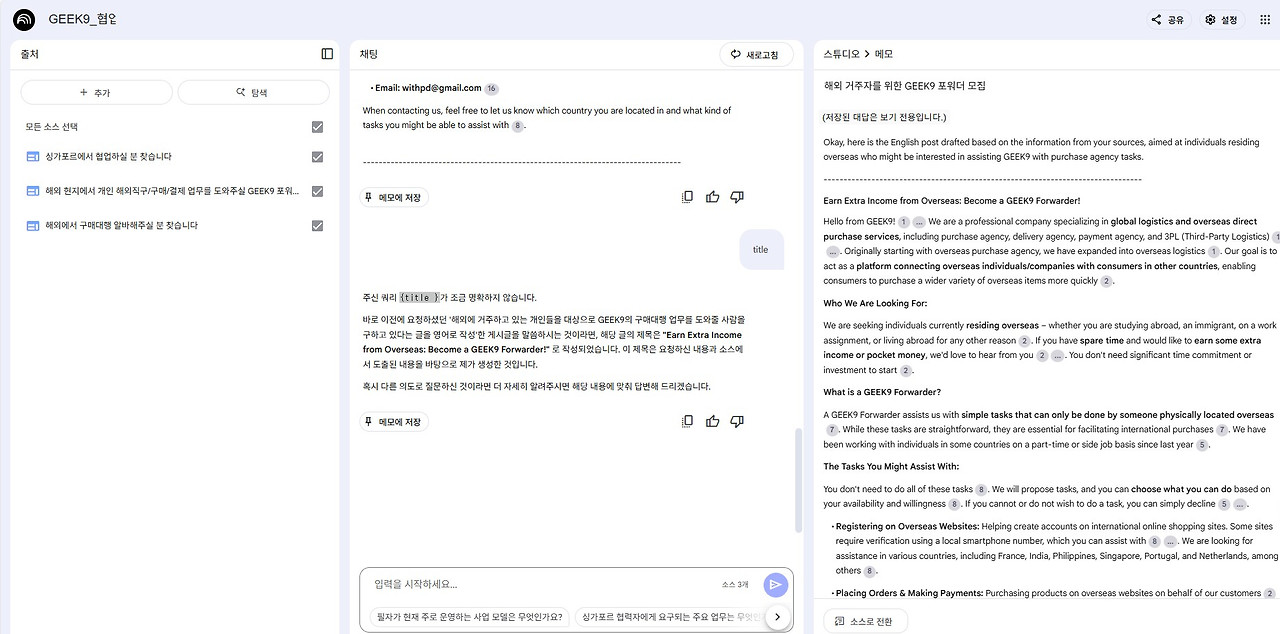The image size is (1280, 634).
Task: Uncheck the 싱가포르에서 협업하실 분 source
Action: click(317, 157)
